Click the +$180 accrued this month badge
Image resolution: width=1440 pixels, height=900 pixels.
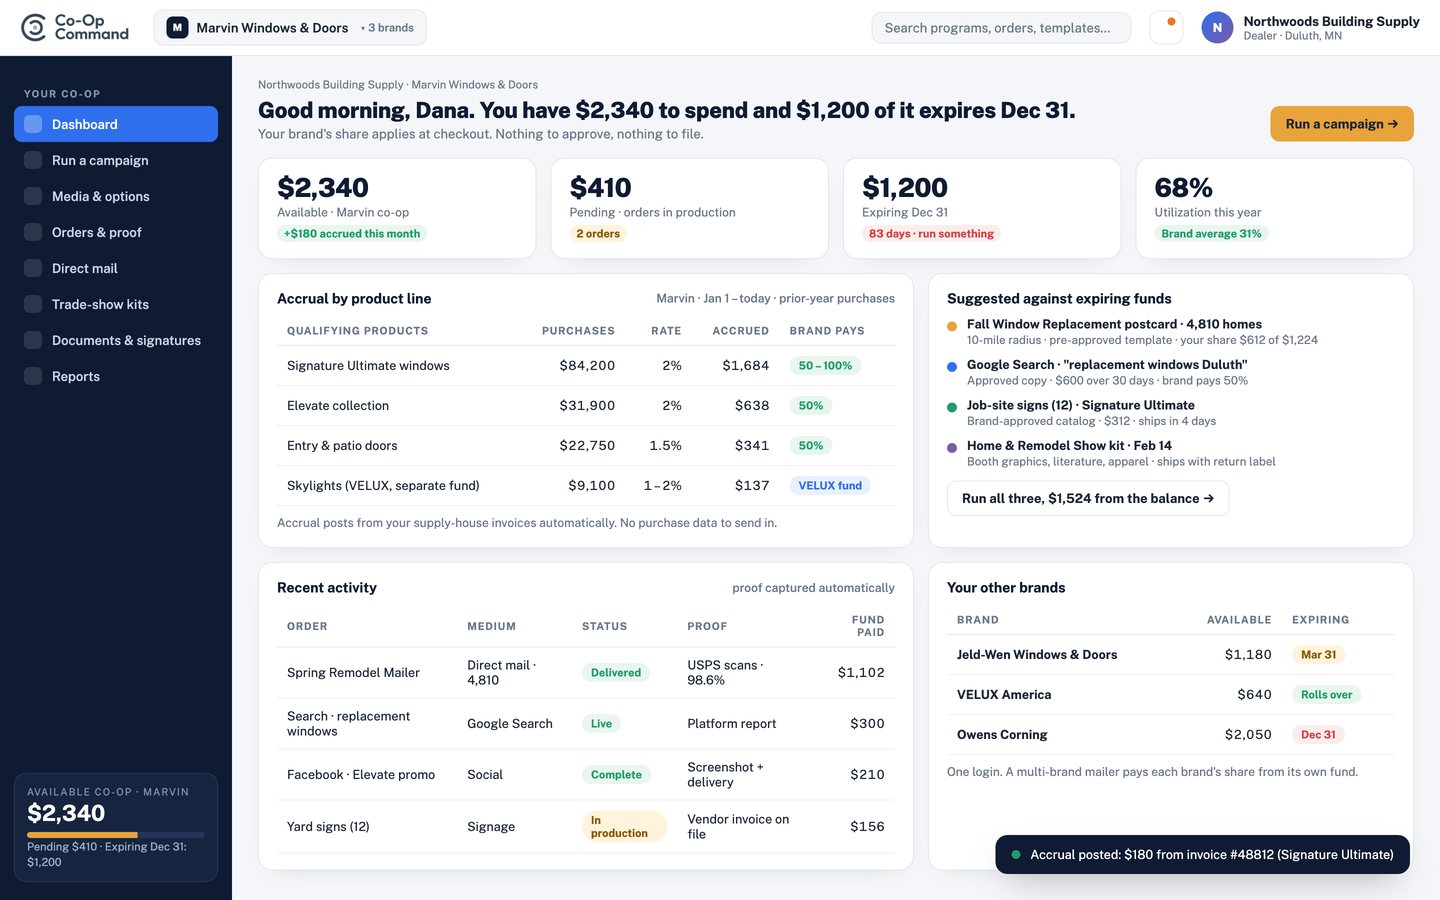click(352, 234)
